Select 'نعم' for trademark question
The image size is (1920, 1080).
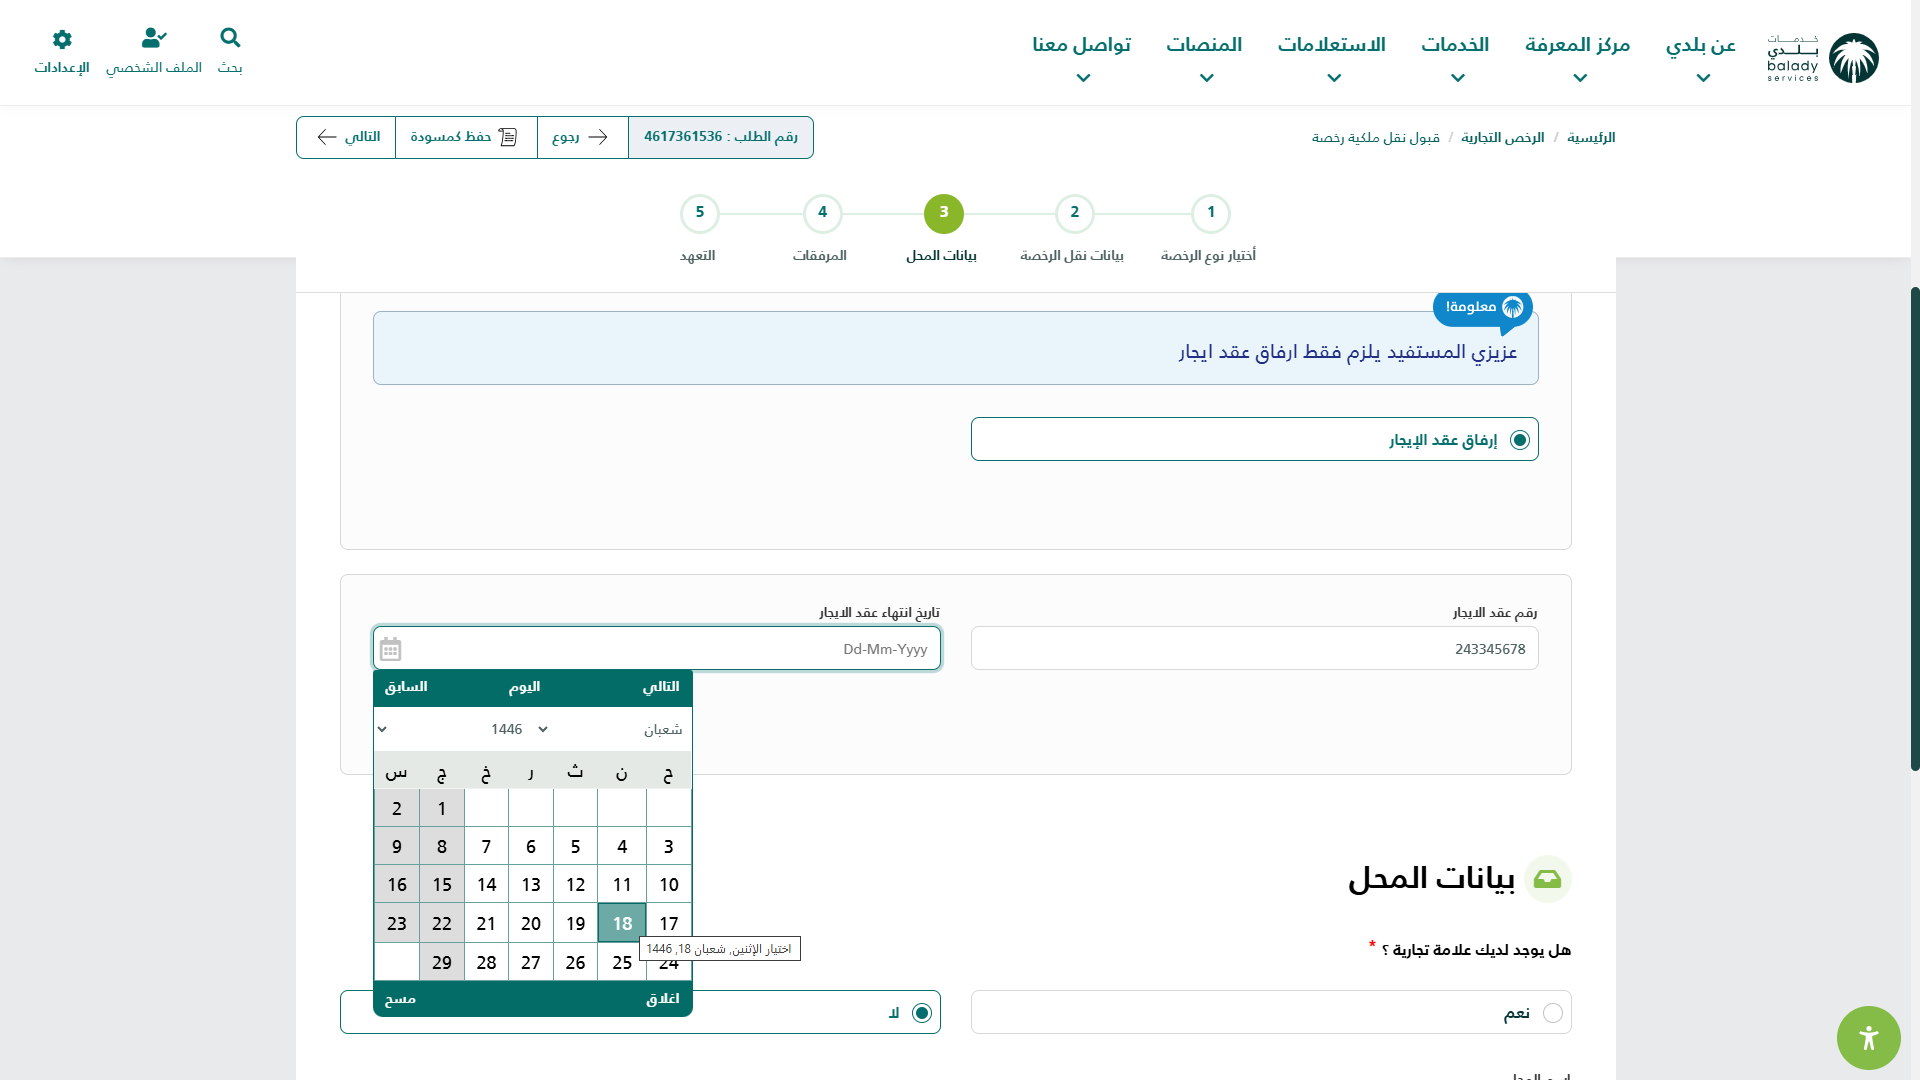(x=1552, y=1013)
